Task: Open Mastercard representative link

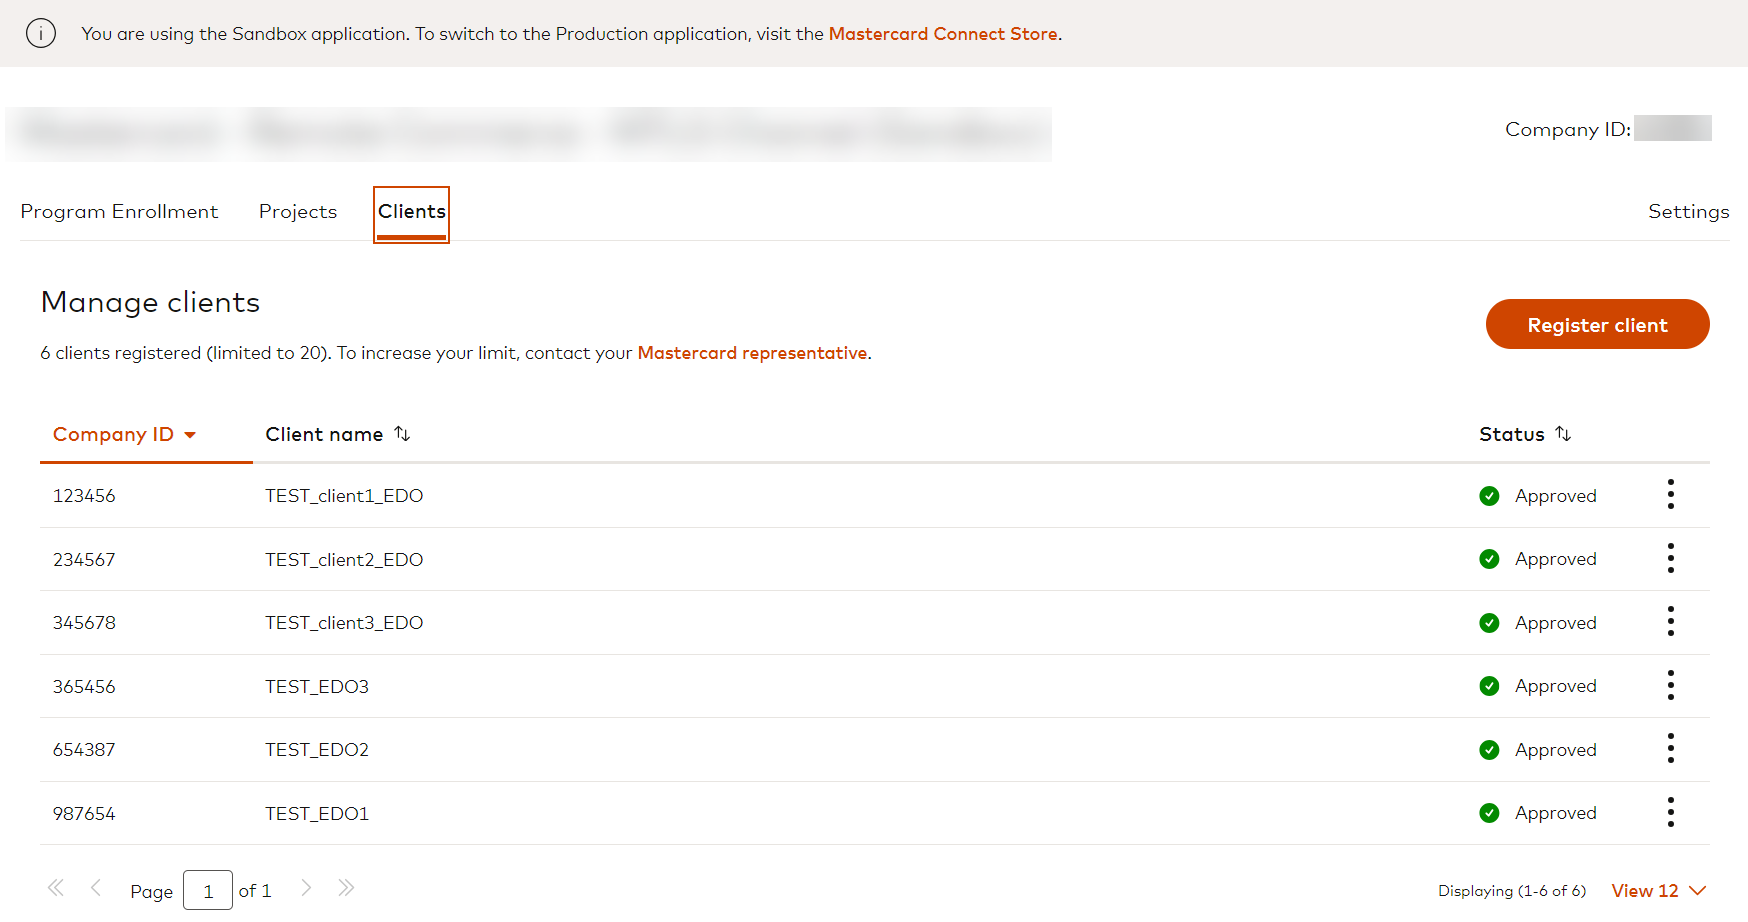Action: click(752, 353)
